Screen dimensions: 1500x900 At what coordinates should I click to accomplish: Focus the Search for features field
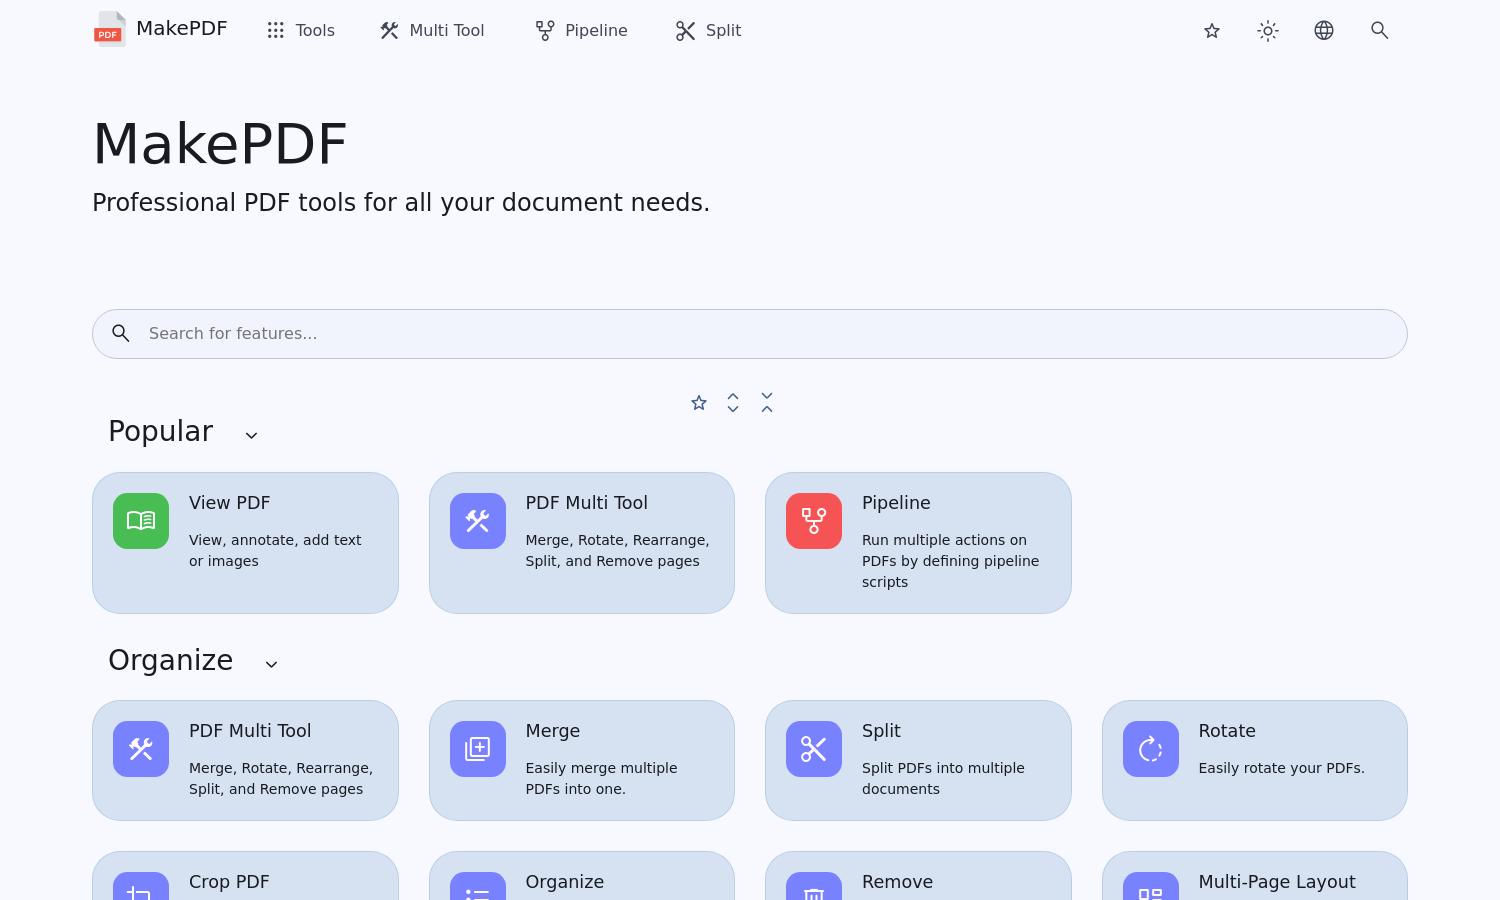tap(750, 334)
